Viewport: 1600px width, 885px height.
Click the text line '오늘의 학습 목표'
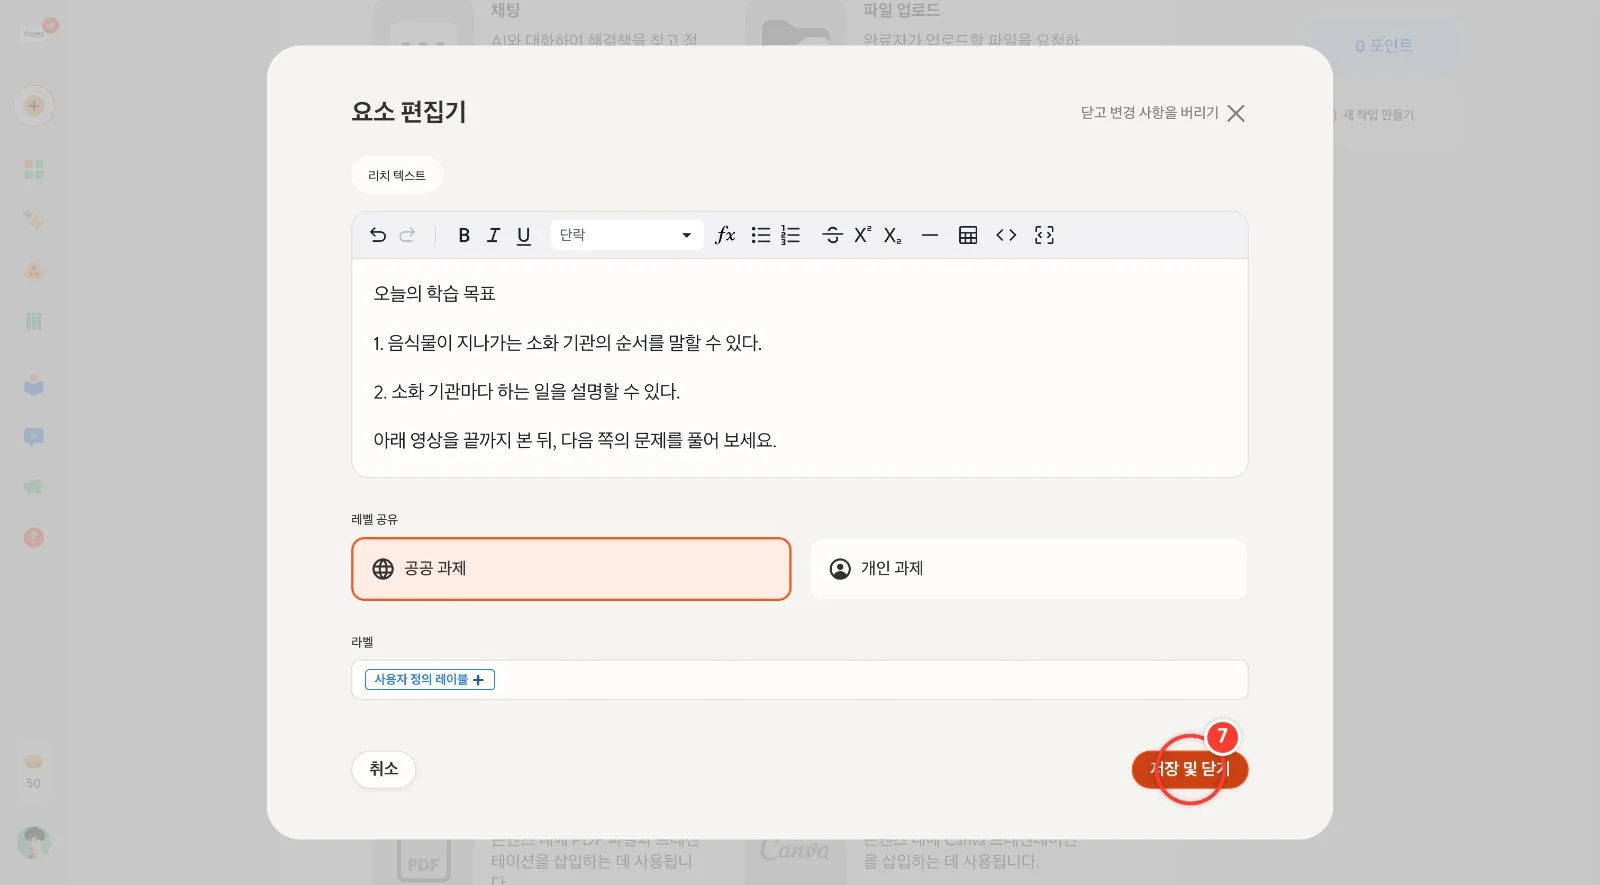435,294
